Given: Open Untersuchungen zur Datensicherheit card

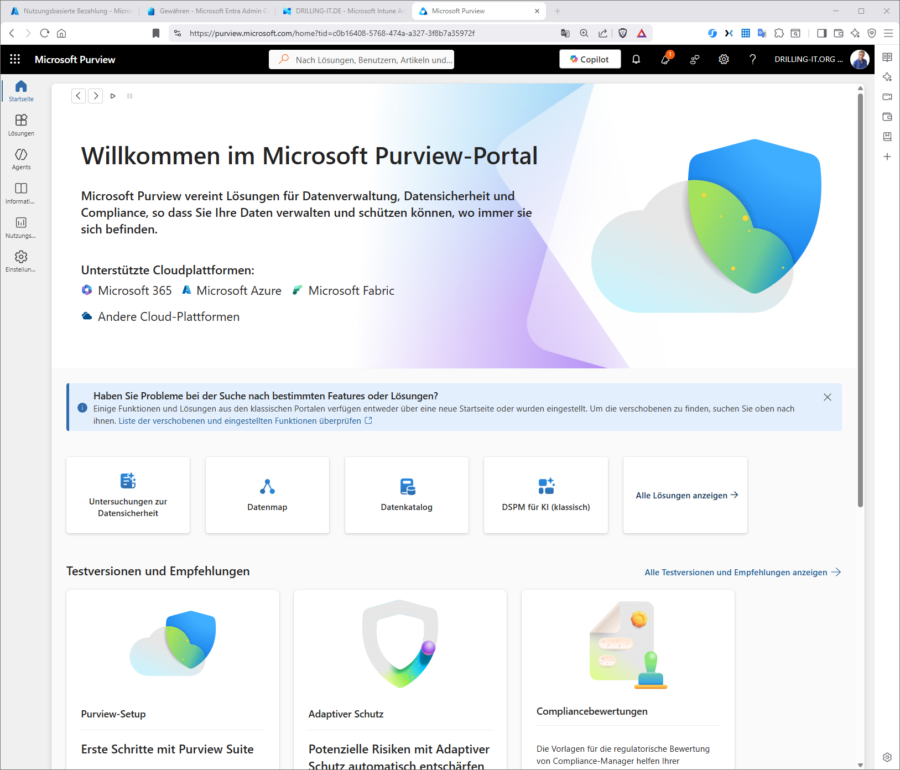Looking at the screenshot, I should tap(128, 495).
